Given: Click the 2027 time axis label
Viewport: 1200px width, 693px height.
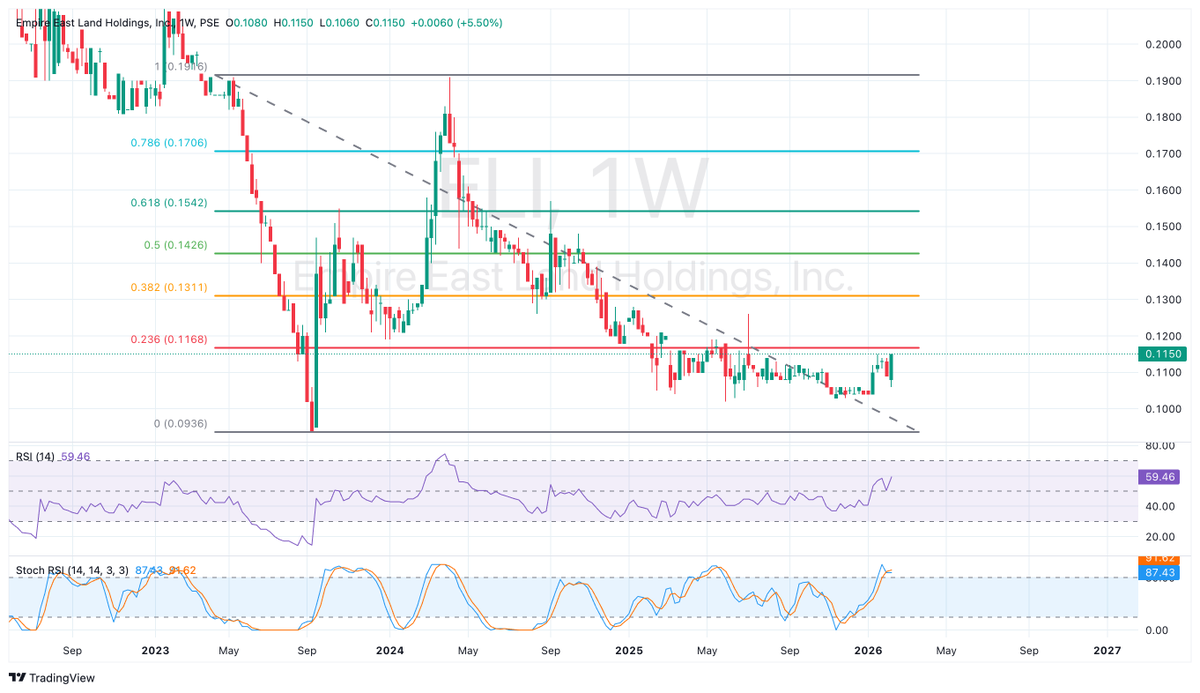Looking at the screenshot, I should pos(1106,649).
